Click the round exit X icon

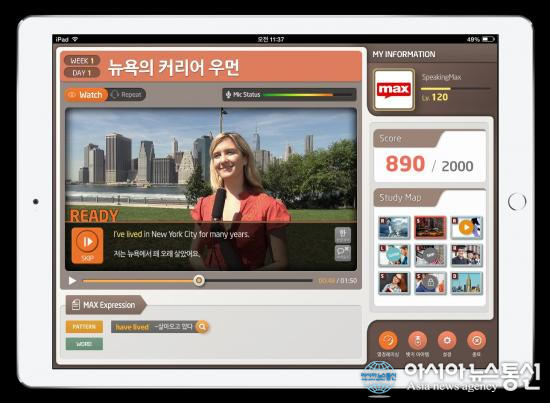[476, 340]
